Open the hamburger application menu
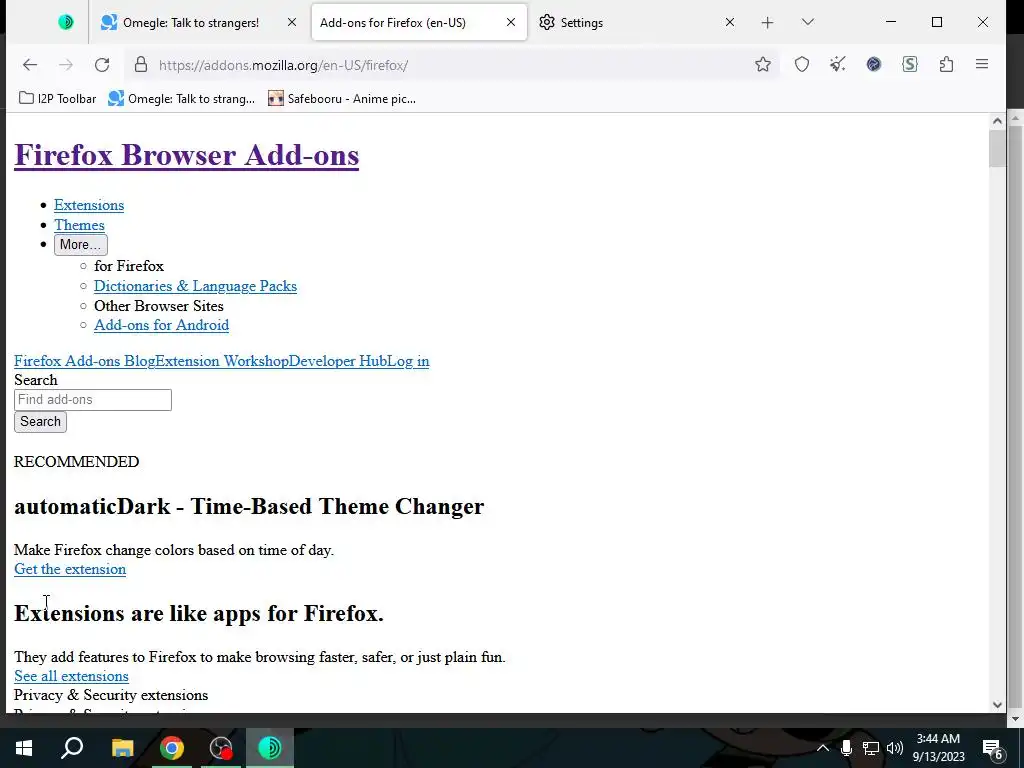This screenshot has height=768, width=1024. [982, 65]
